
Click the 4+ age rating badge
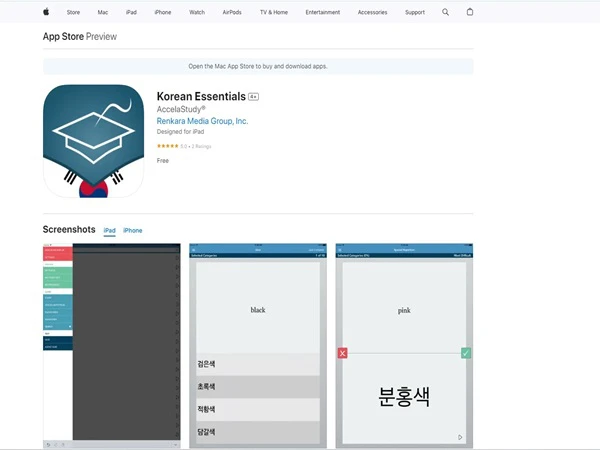253,97
